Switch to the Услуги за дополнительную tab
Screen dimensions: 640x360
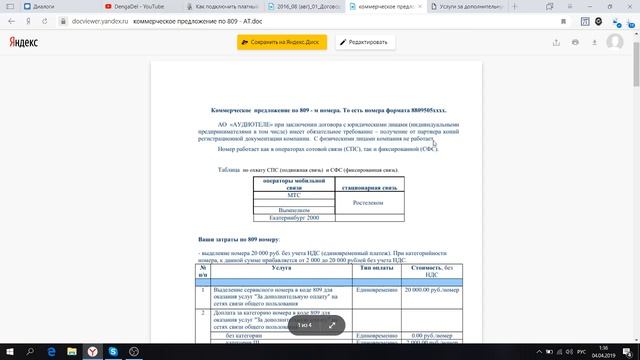point(467,7)
